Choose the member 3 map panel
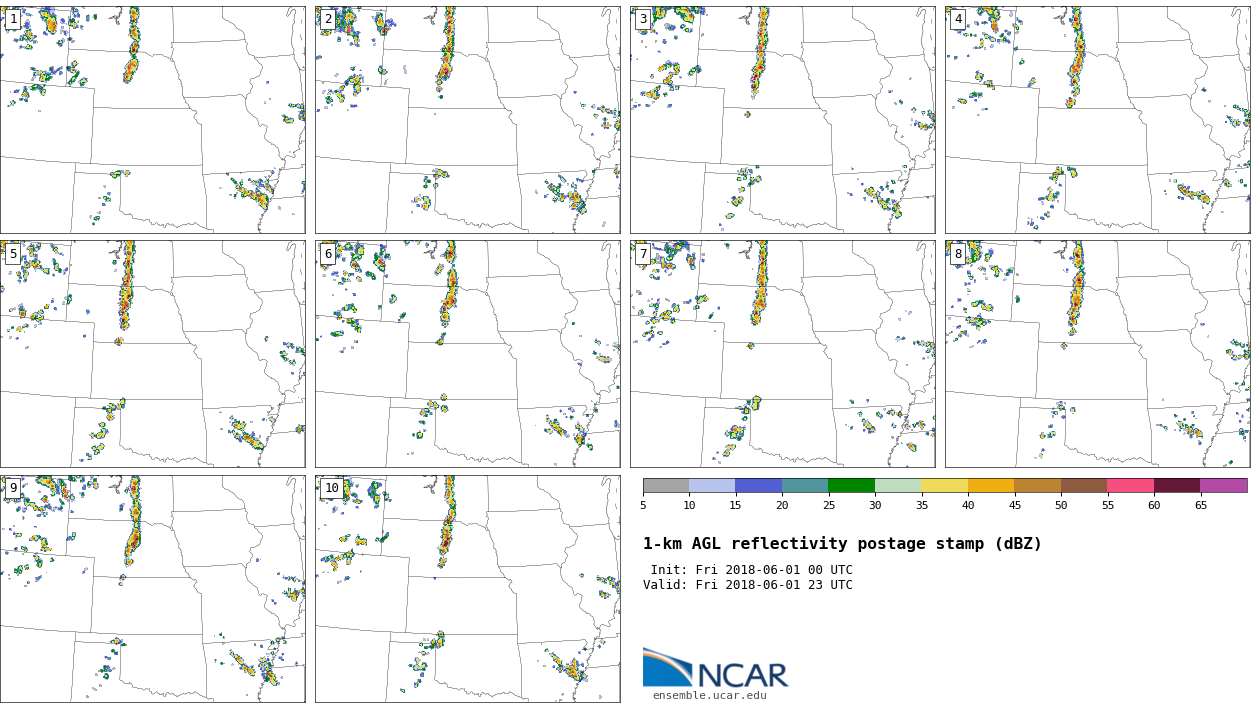Screen dimensions: 1260x703 (x=782, y=120)
